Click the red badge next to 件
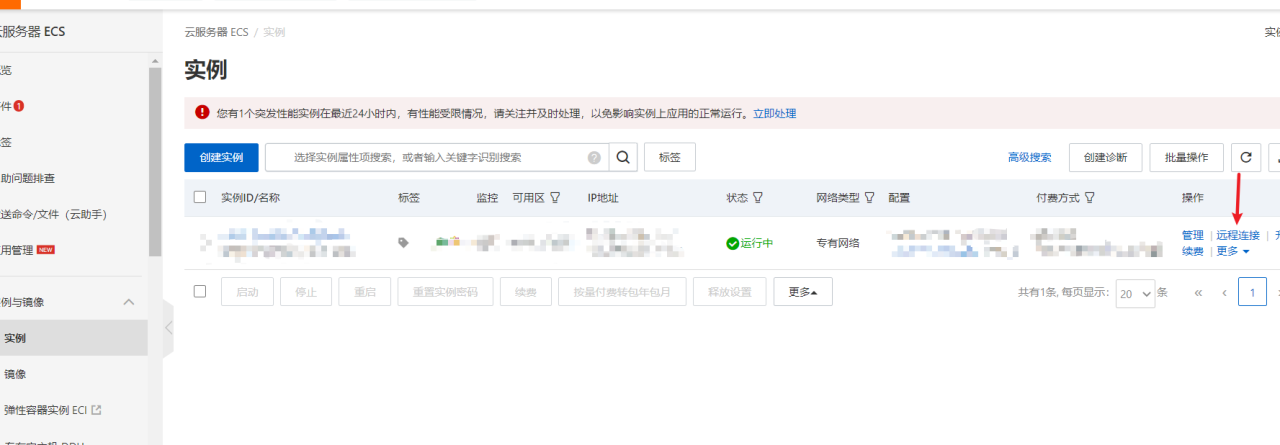This screenshot has width=1280, height=445. 19,106
